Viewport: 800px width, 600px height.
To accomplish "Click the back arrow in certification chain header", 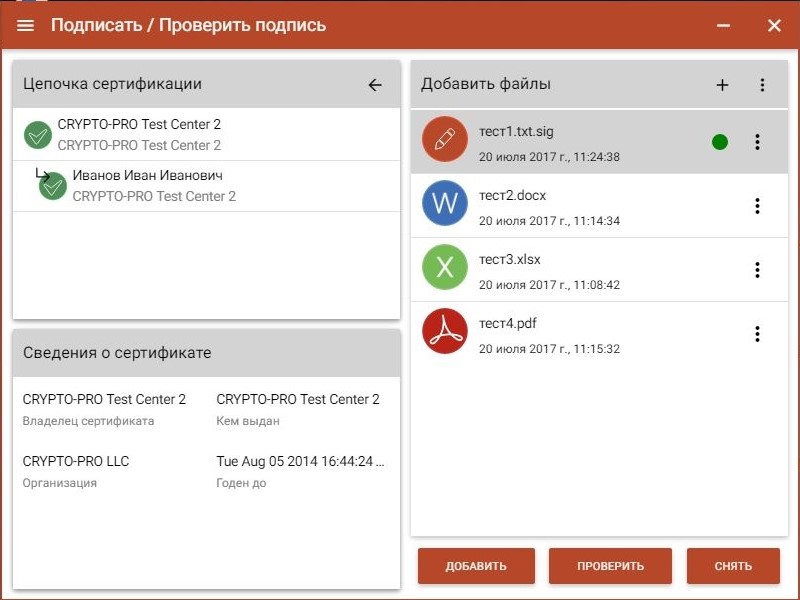I will click(x=375, y=85).
